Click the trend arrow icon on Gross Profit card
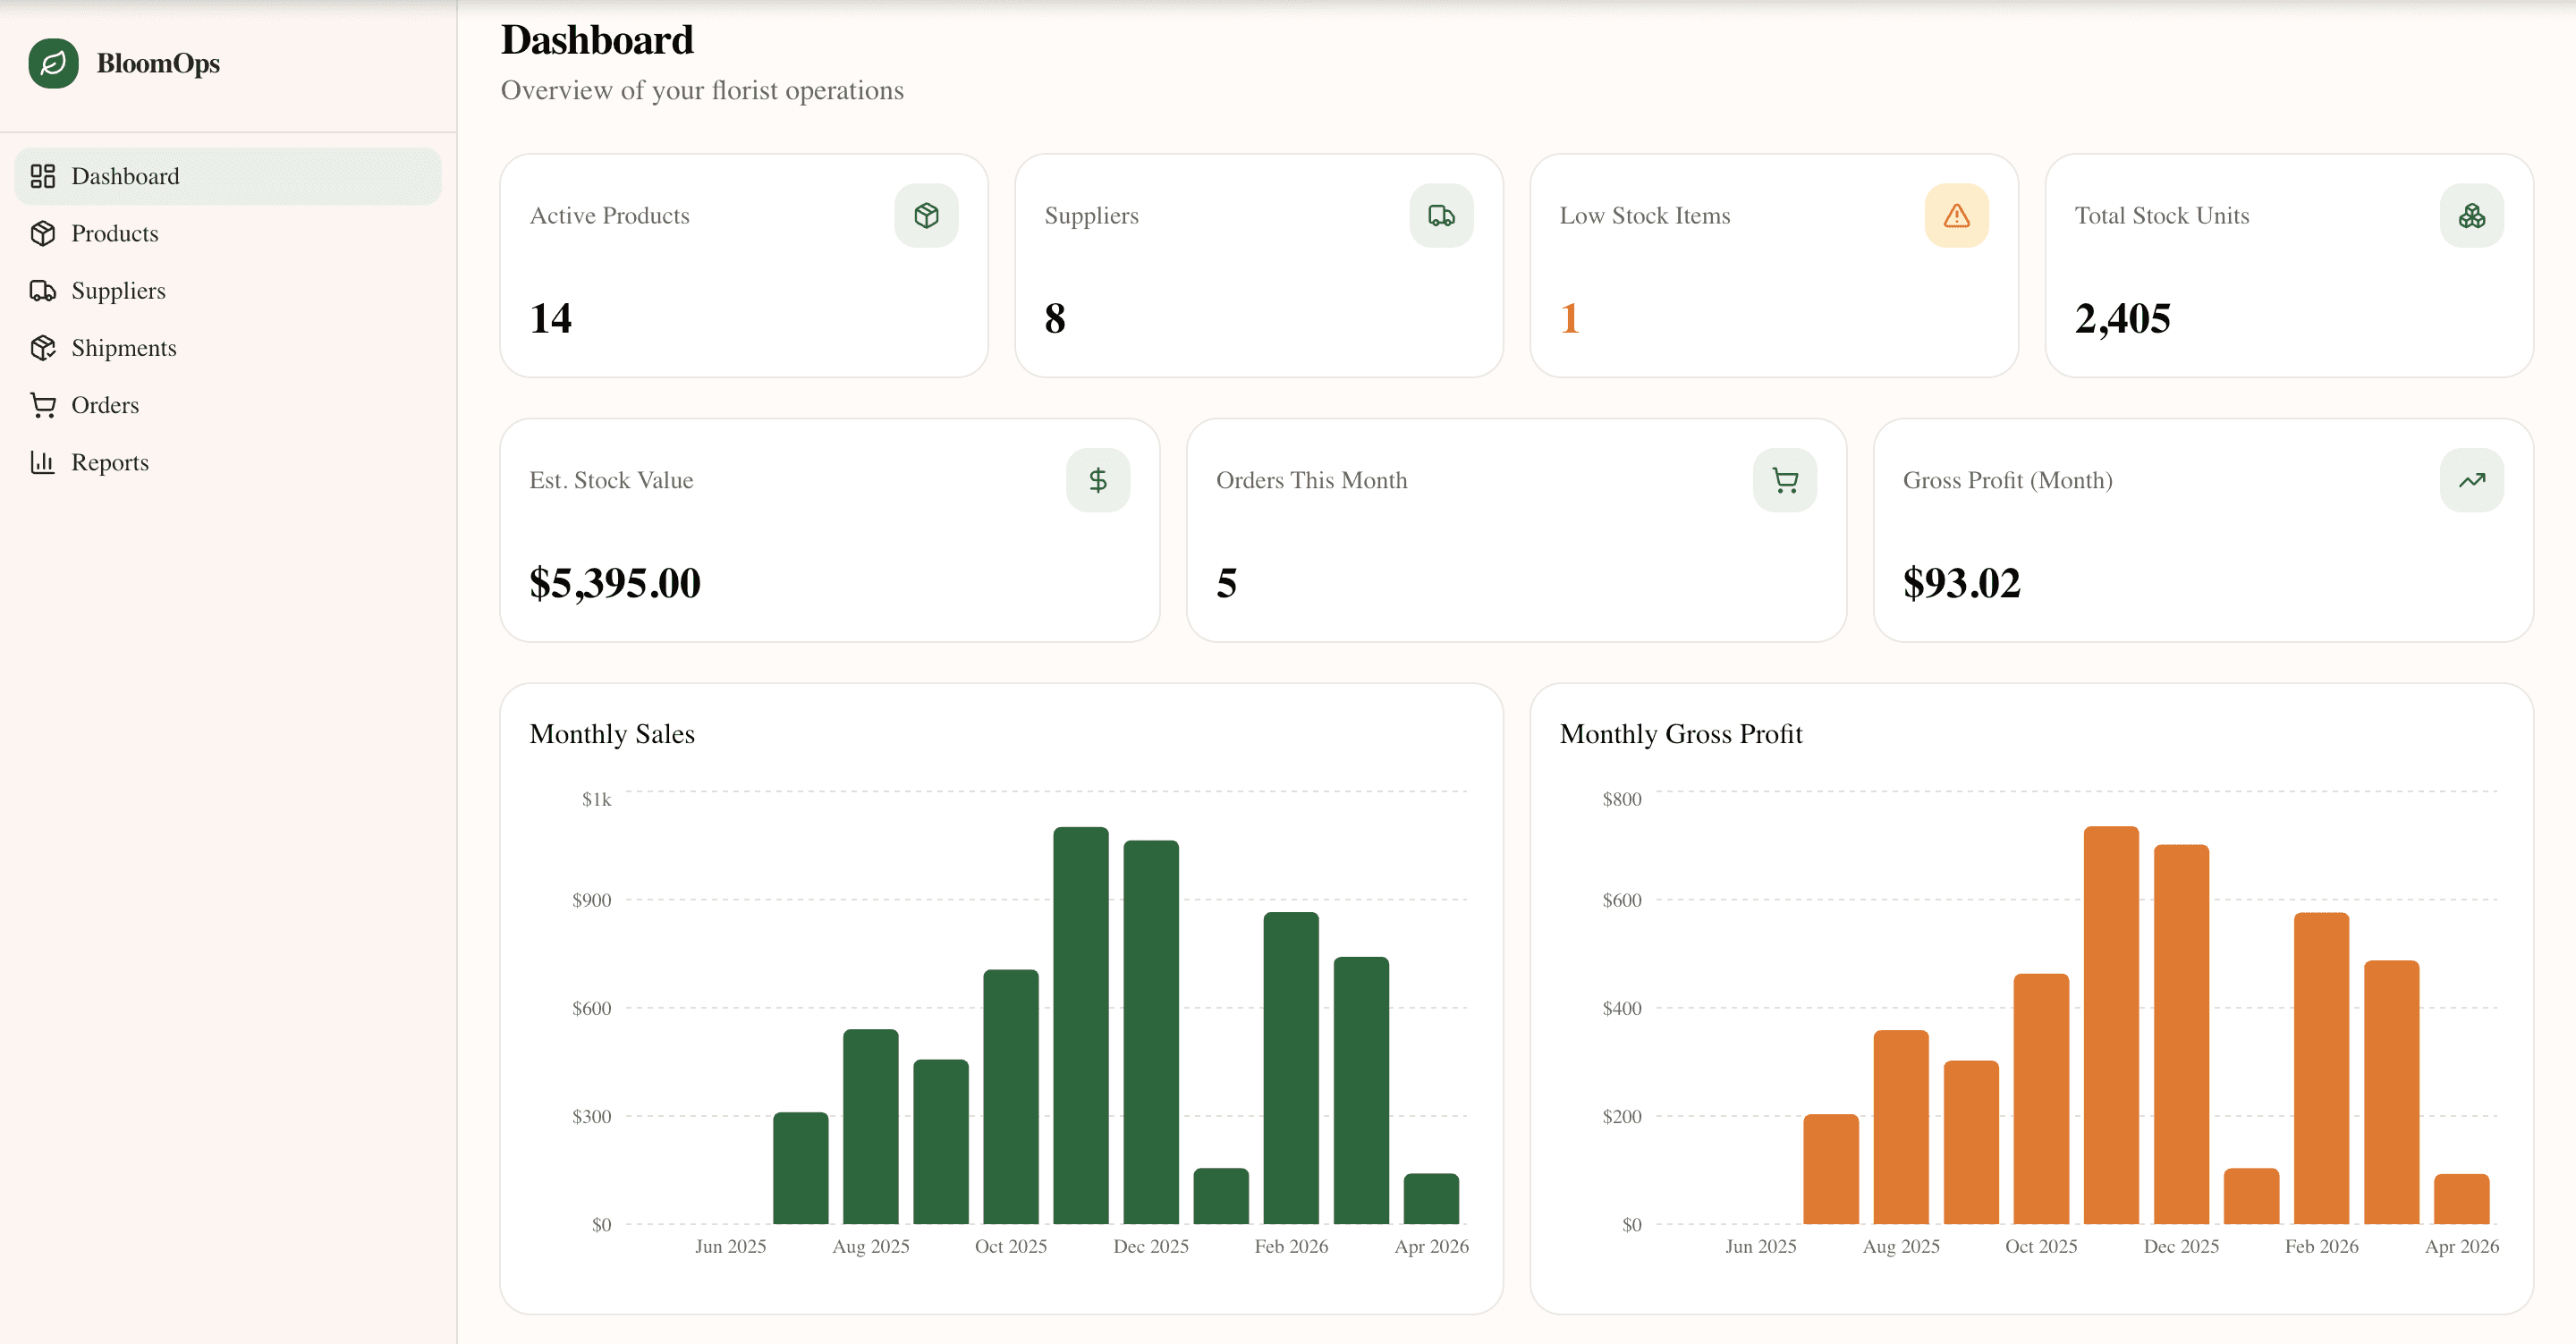This screenshot has height=1344, width=2576. [x=2470, y=479]
